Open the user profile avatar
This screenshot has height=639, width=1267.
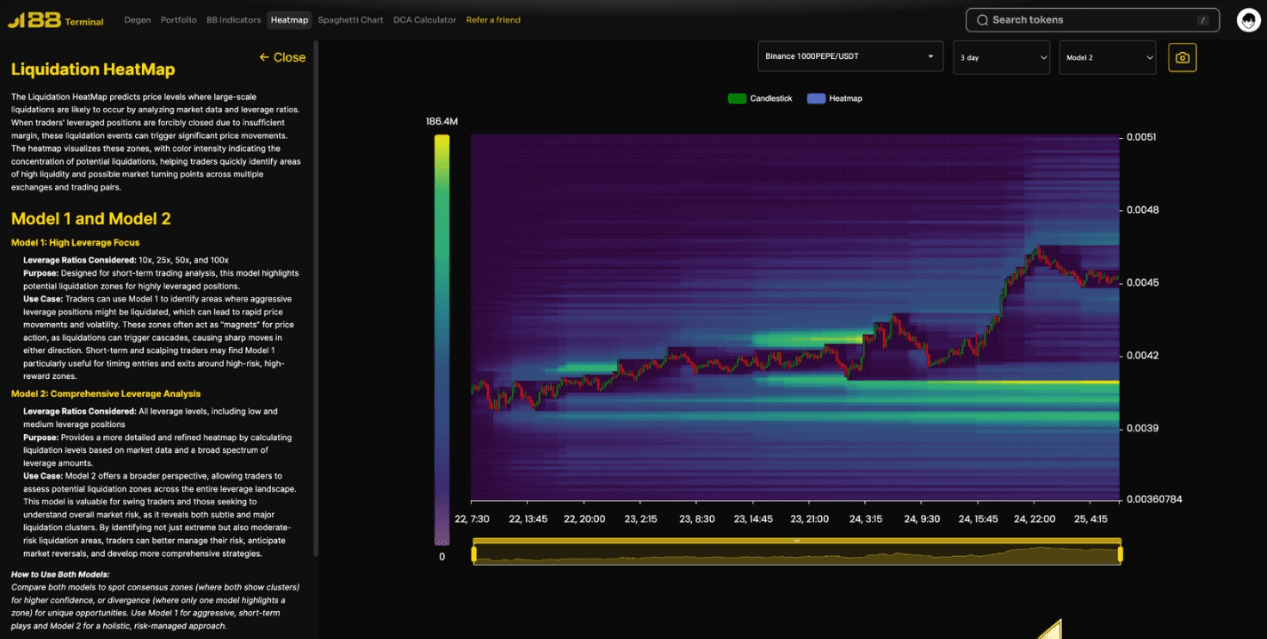[1248, 20]
